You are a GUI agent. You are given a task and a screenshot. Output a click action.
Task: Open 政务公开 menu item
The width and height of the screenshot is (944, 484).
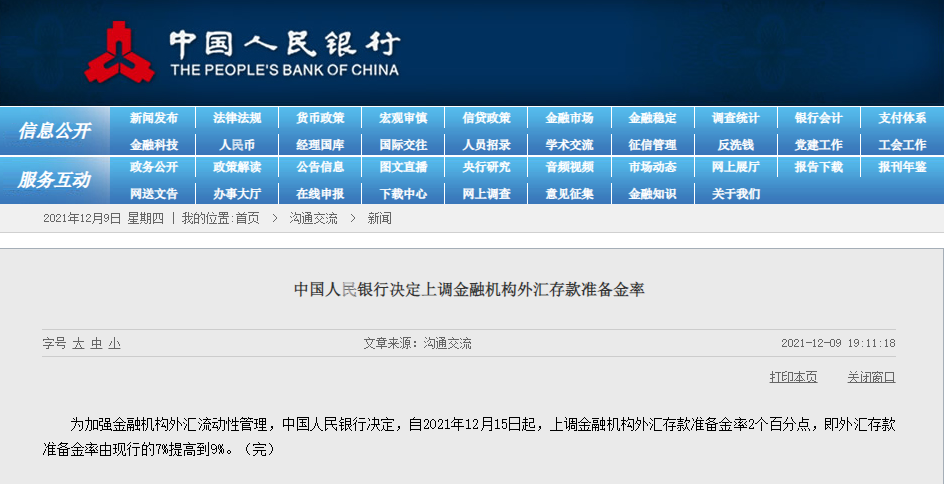coord(154,167)
